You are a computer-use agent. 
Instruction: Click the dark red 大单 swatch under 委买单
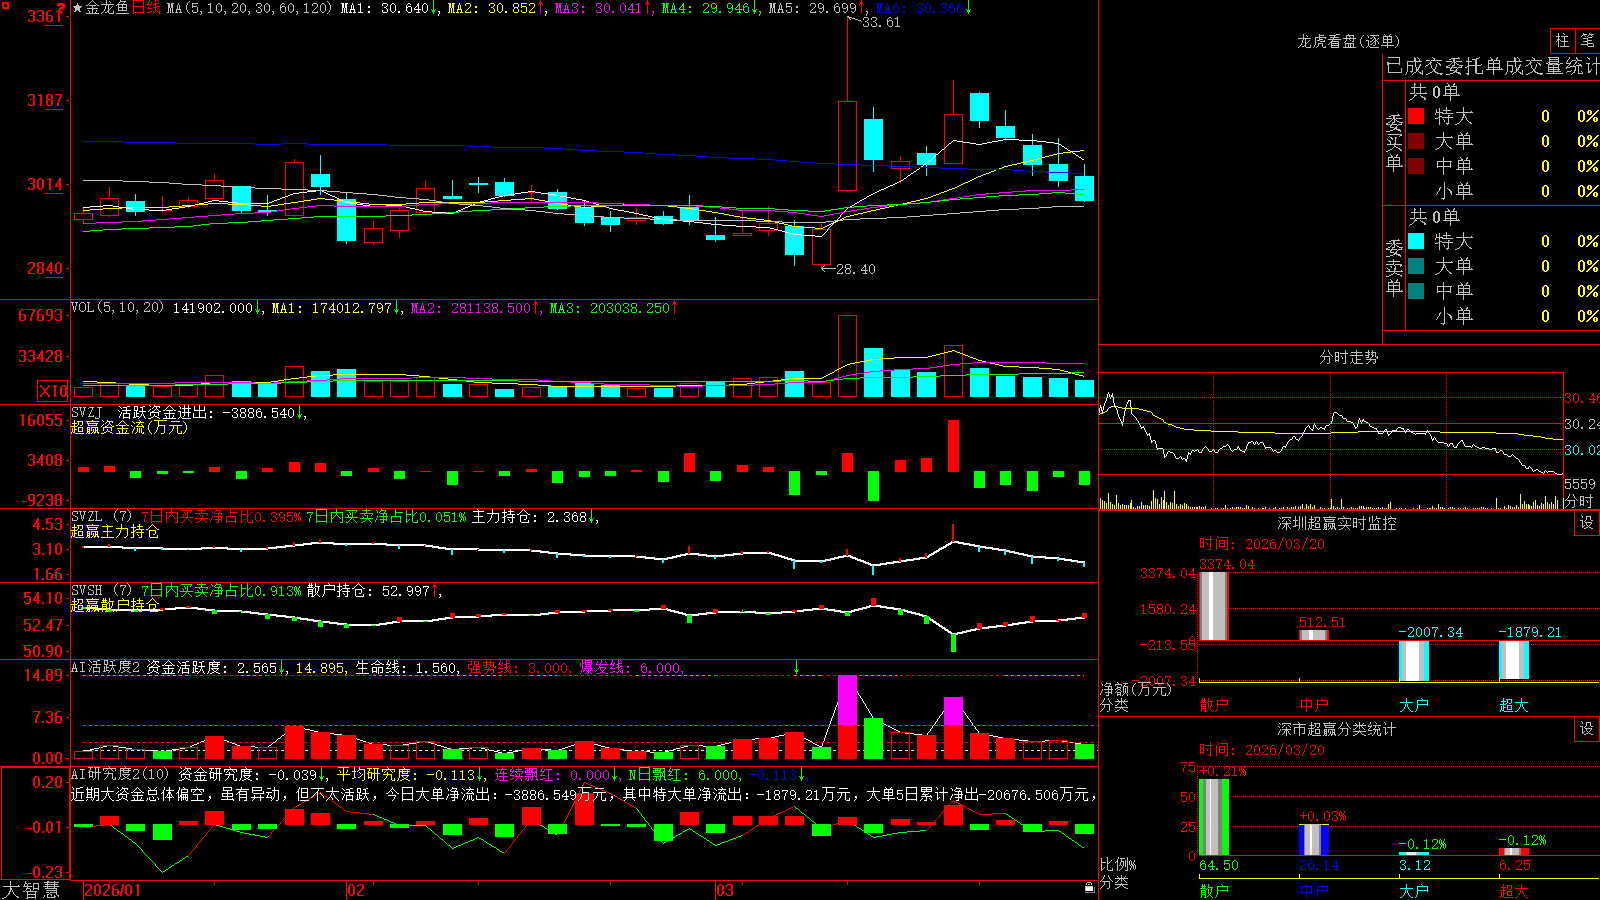[x=1416, y=141]
